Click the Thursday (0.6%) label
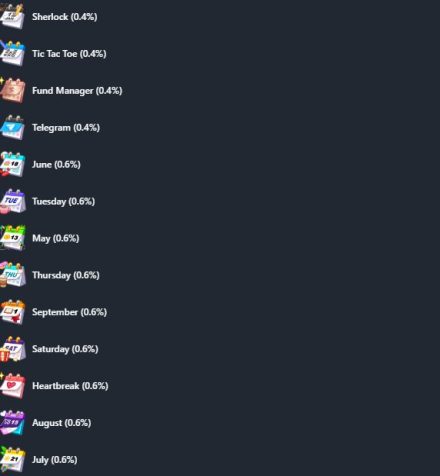The width and height of the screenshot is (440, 476). click(66, 275)
